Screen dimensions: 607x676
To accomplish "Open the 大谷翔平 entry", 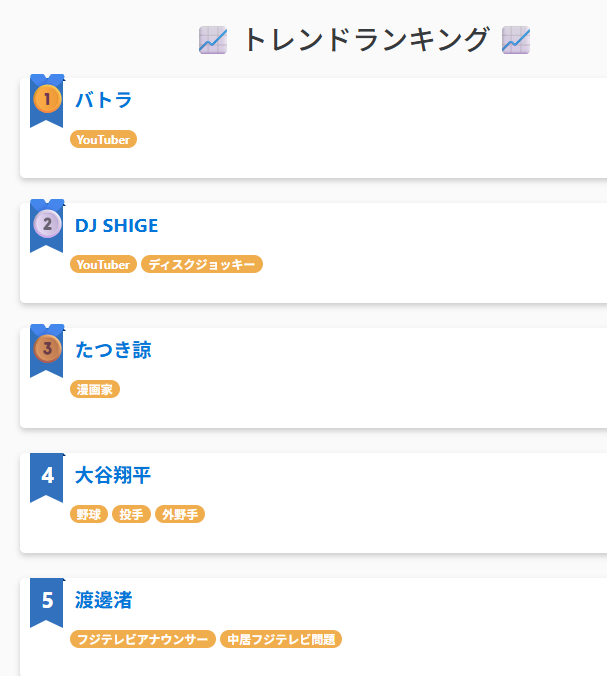I will (113, 475).
